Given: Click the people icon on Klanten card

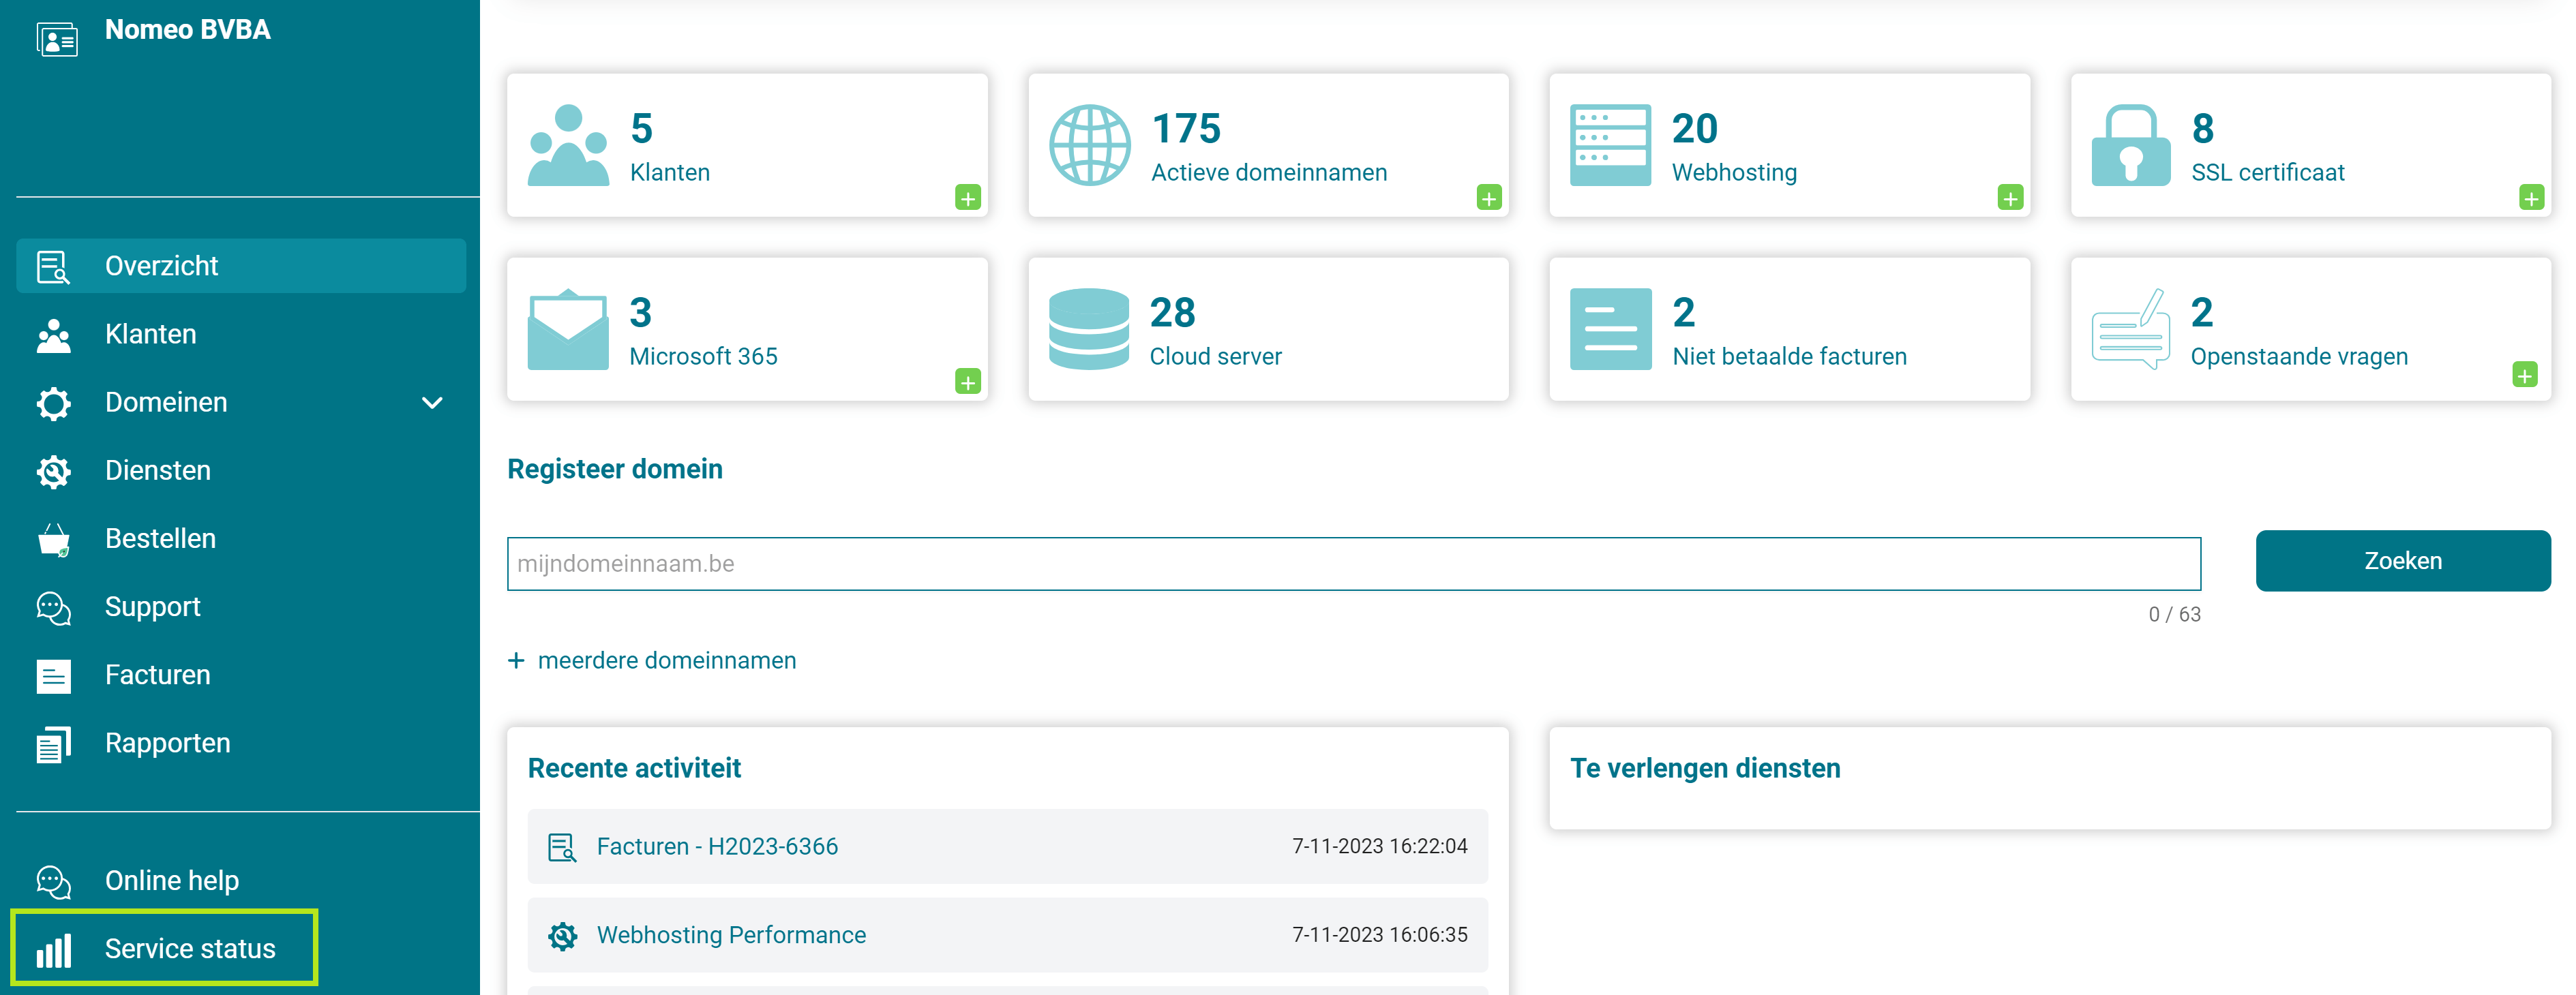Looking at the screenshot, I should (568, 145).
